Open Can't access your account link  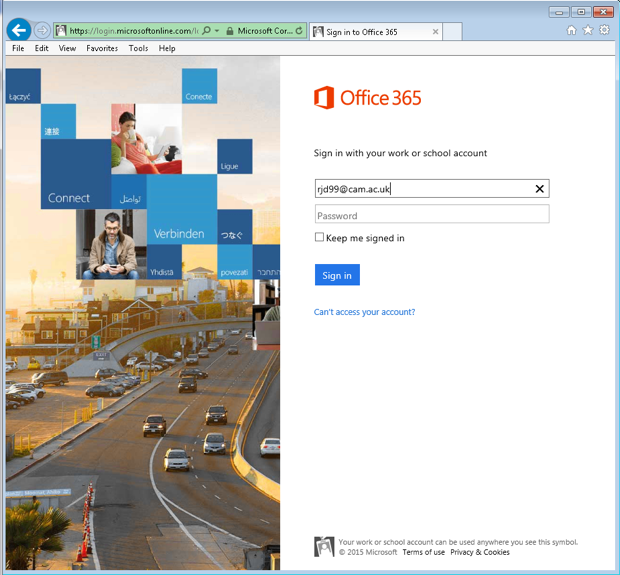(x=365, y=312)
